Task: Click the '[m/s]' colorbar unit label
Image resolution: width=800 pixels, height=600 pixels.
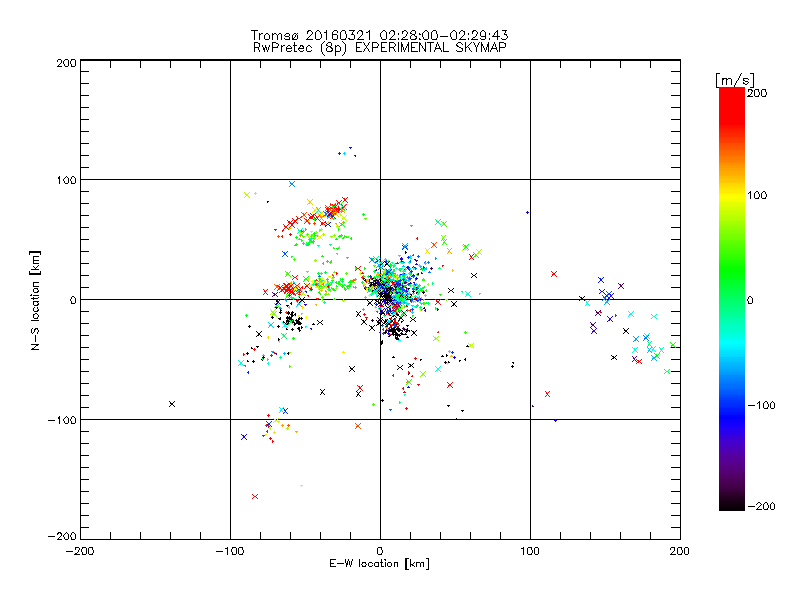Action: [x=735, y=80]
